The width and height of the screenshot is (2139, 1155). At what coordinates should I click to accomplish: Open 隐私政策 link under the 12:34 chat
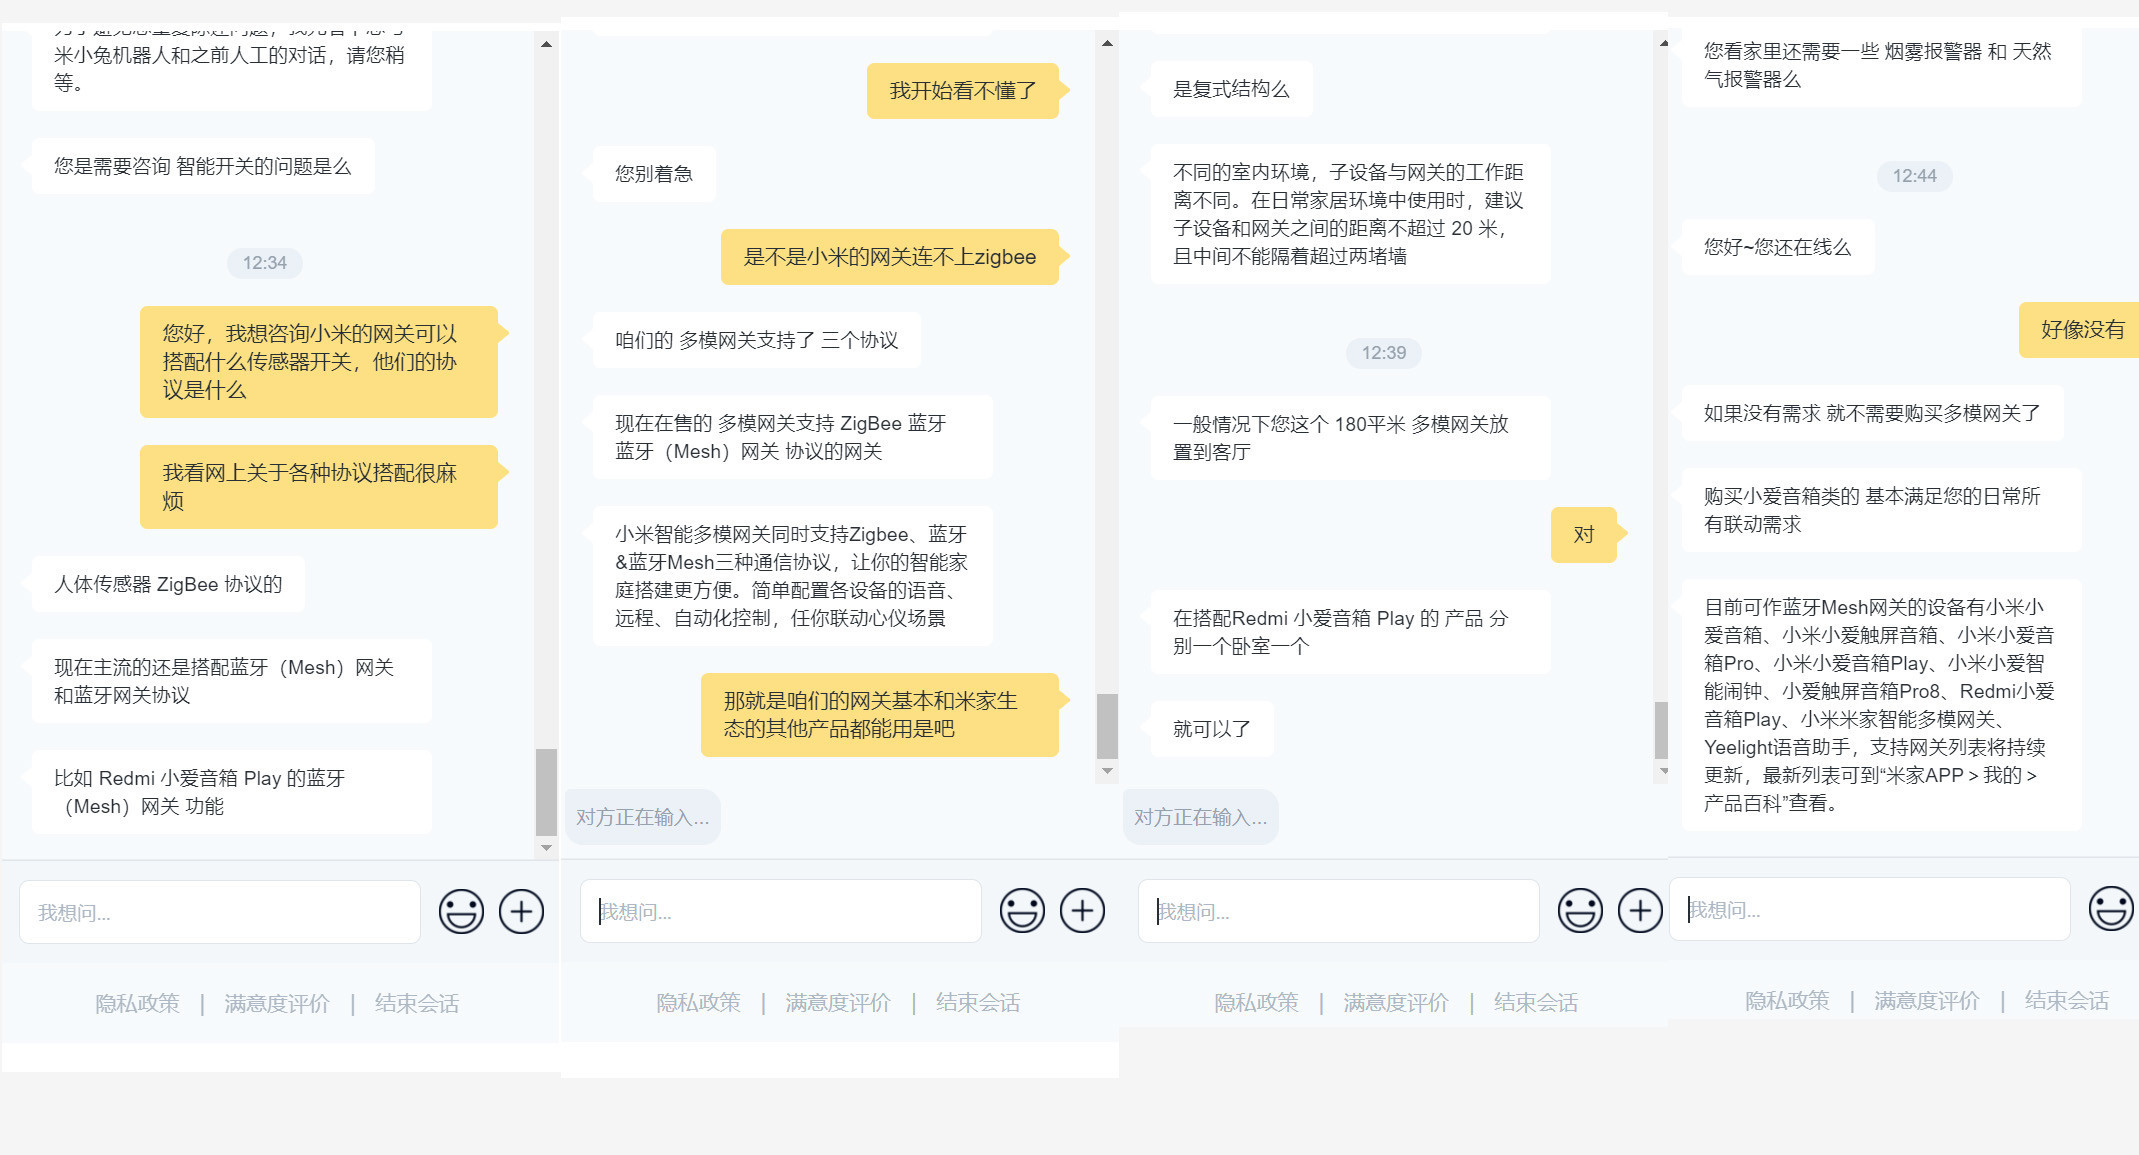pyautogui.click(x=137, y=1003)
